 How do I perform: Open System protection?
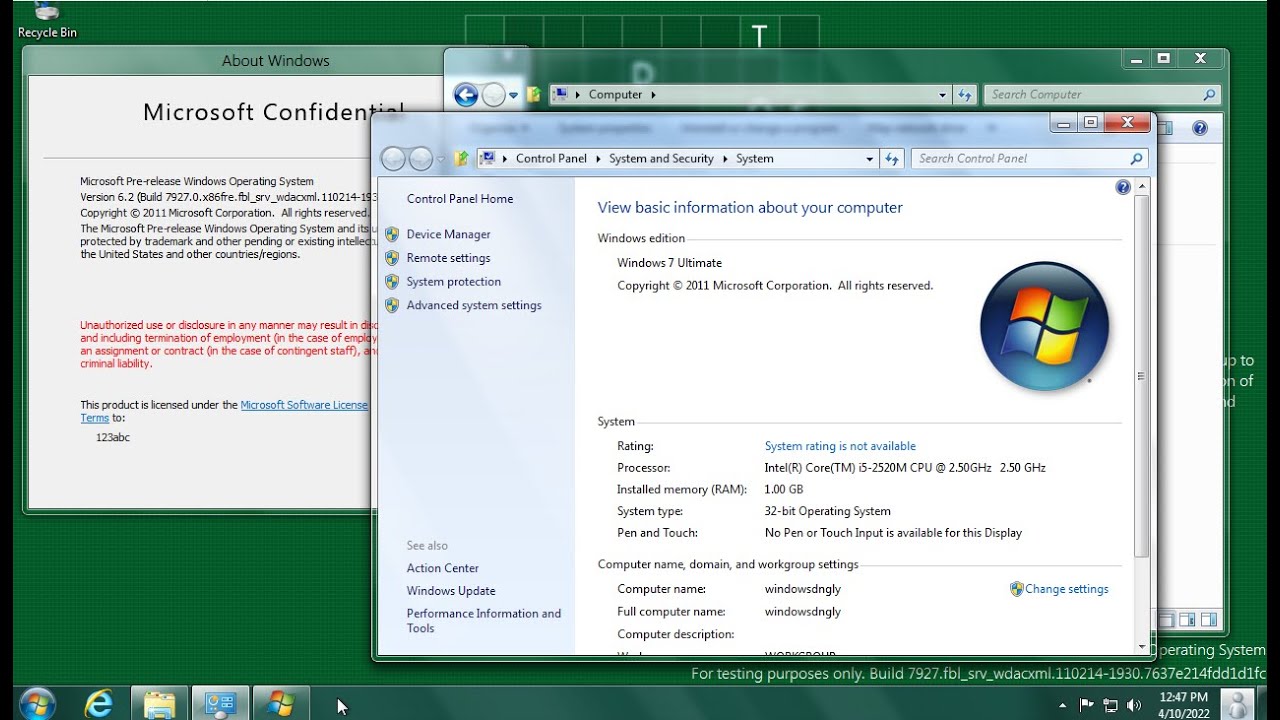point(454,282)
